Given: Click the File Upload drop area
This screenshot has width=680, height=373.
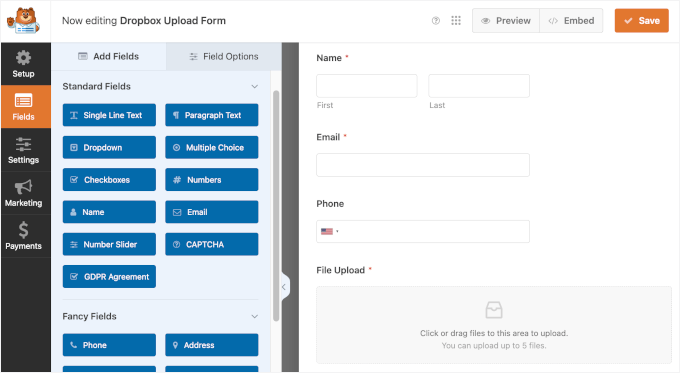Looking at the screenshot, I should (494, 324).
